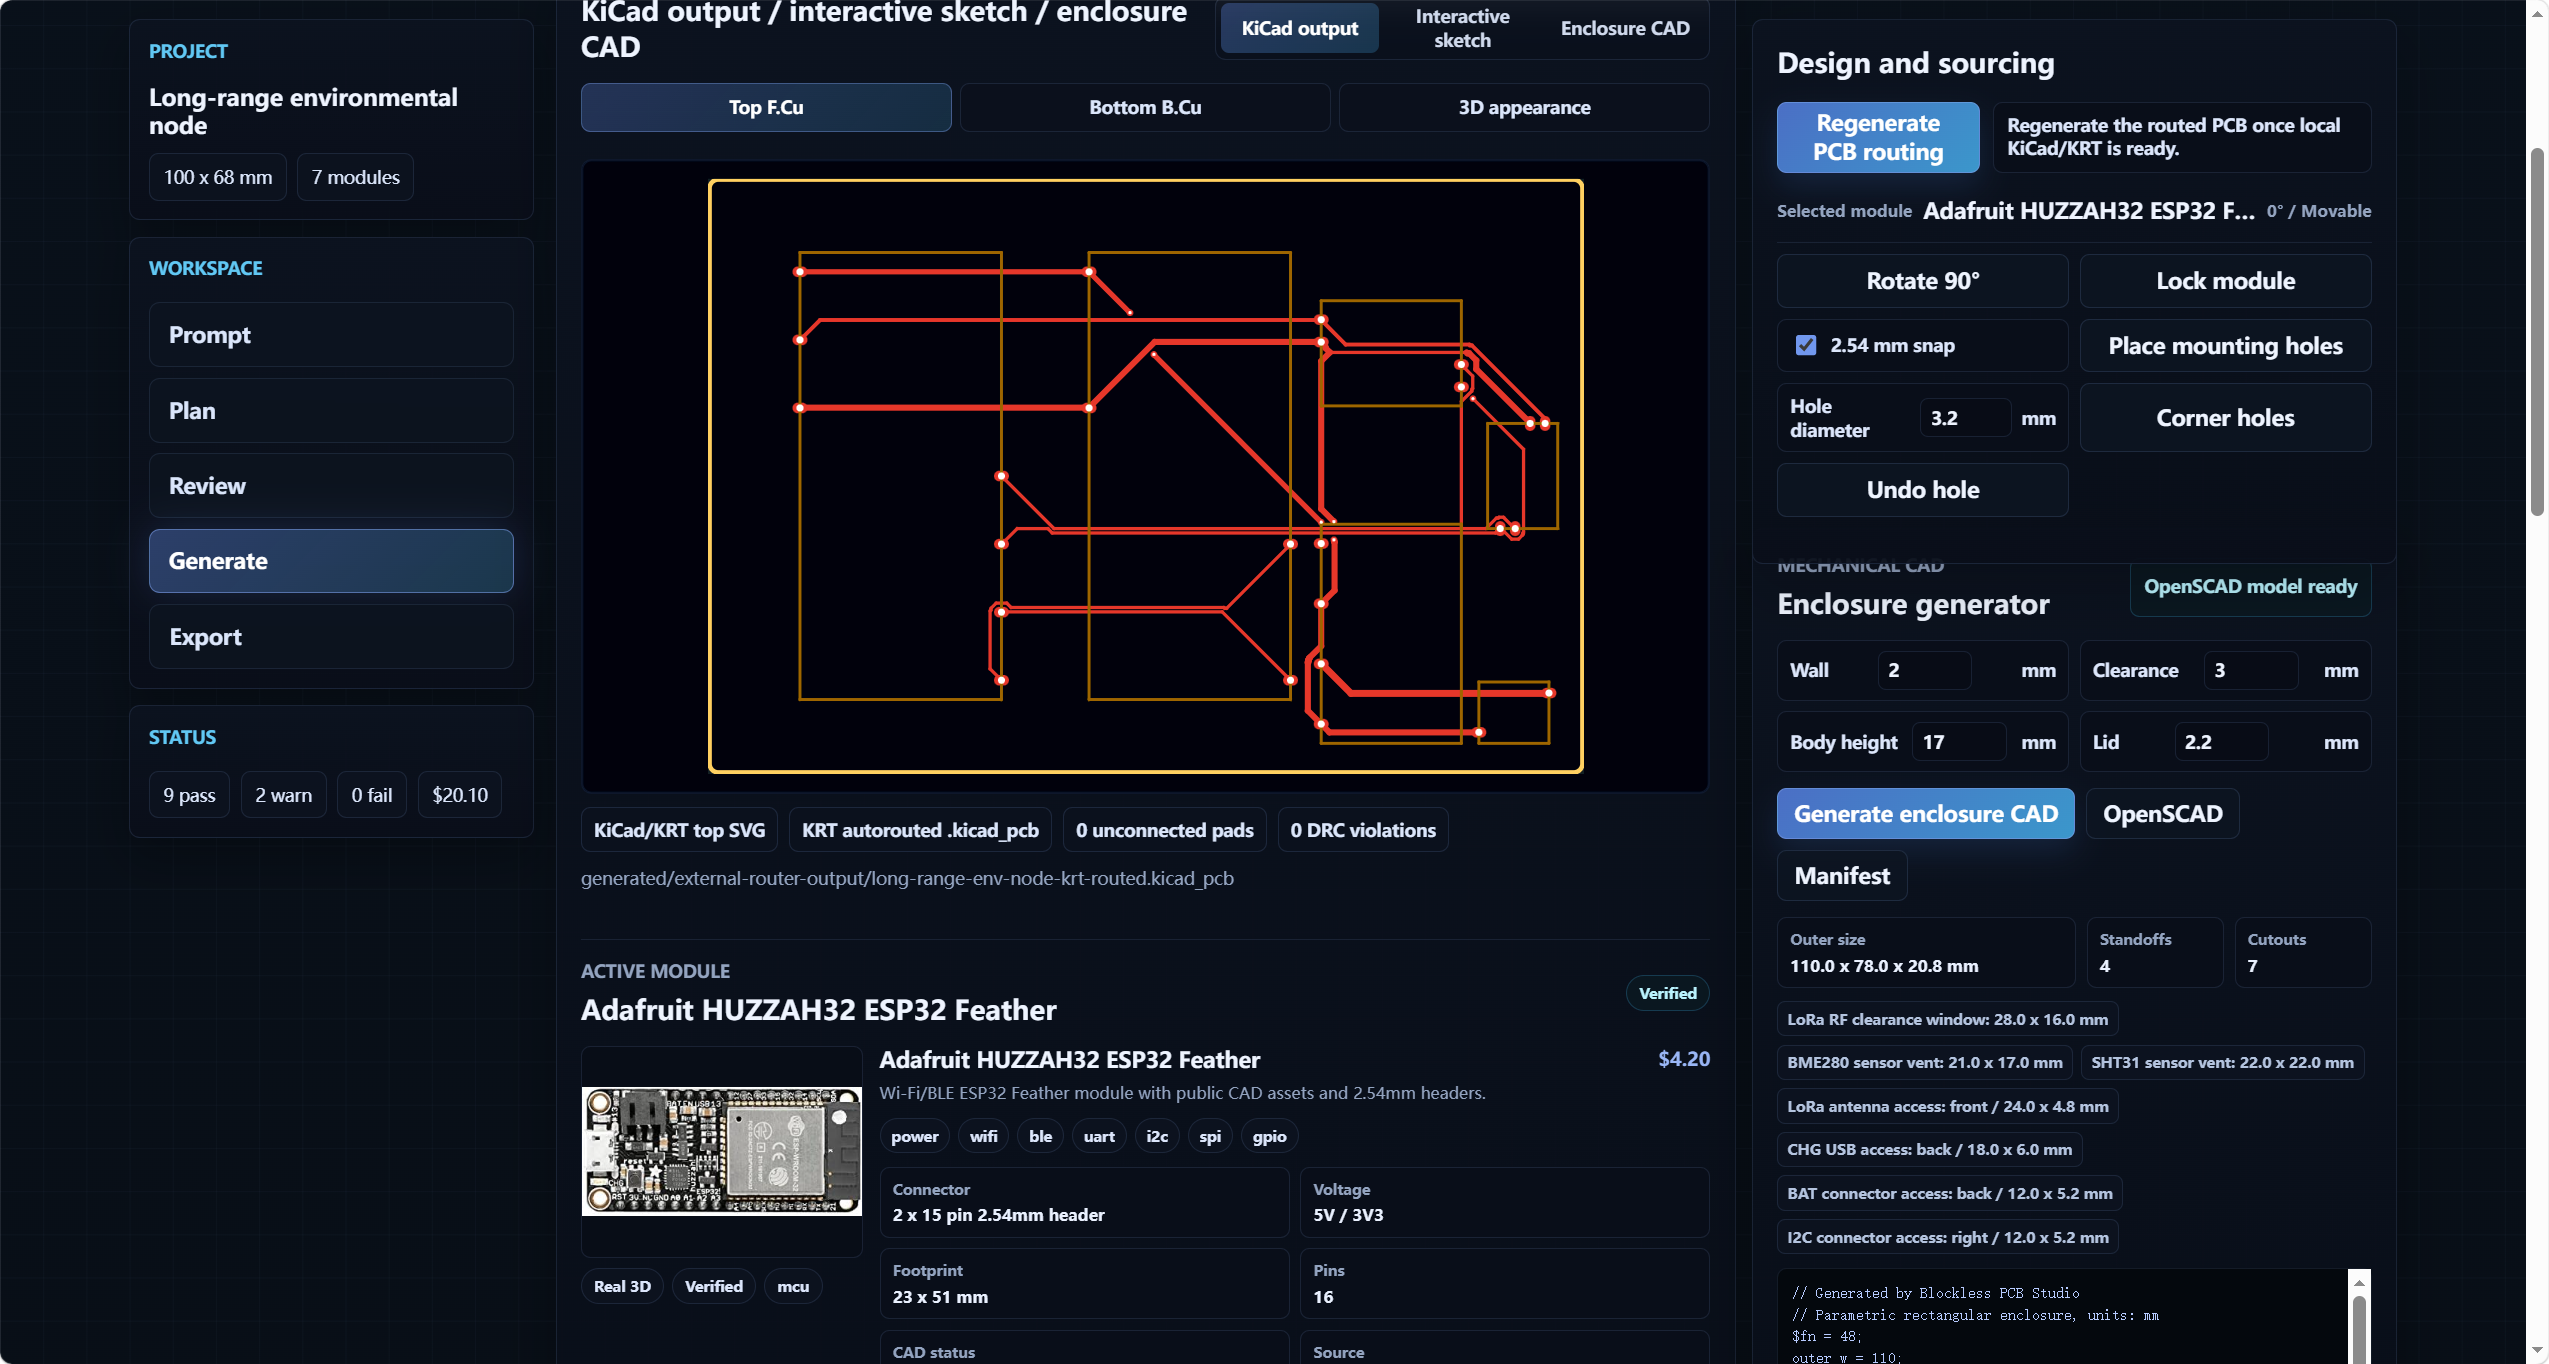Edit the Hole diameter field
Screen dimensions: 2549x1364
tap(1964, 418)
